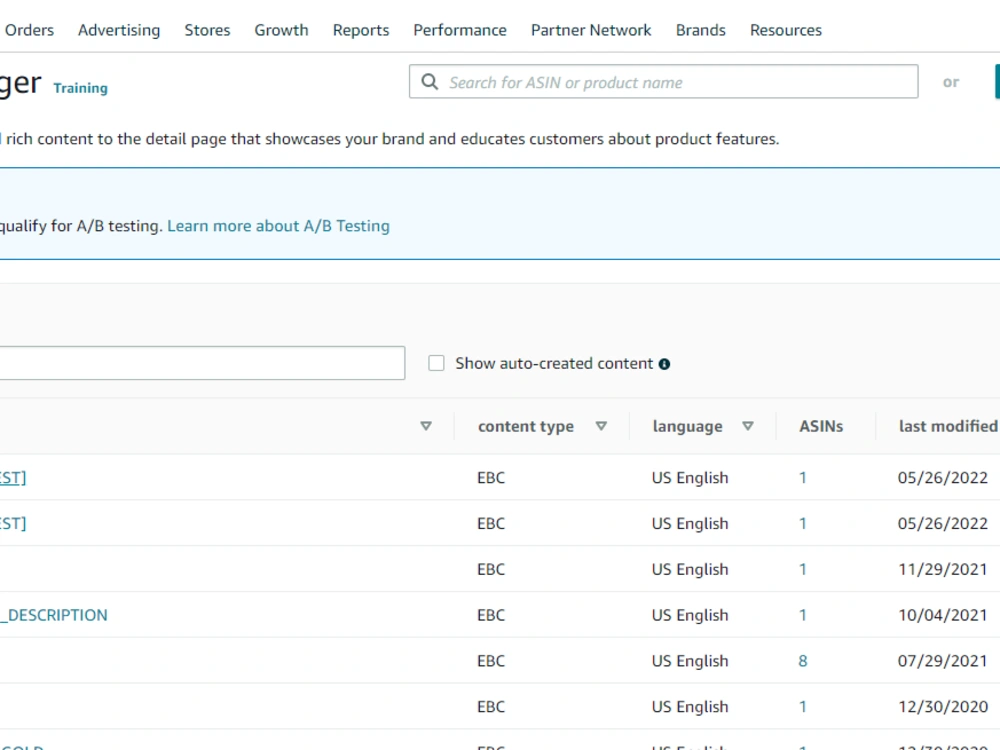
Task: Select the 07/29/2021 date cell
Action: tap(943, 661)
